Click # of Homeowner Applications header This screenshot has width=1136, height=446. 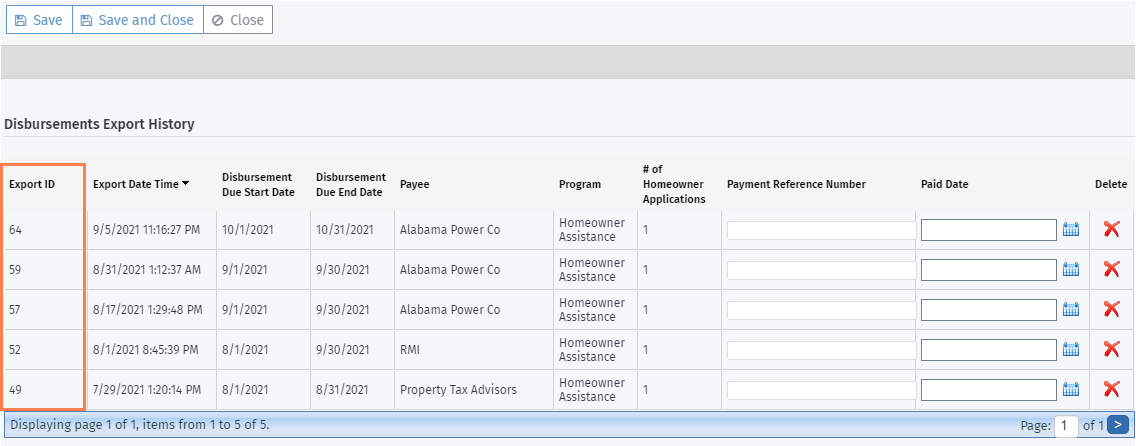click(674, 184)
